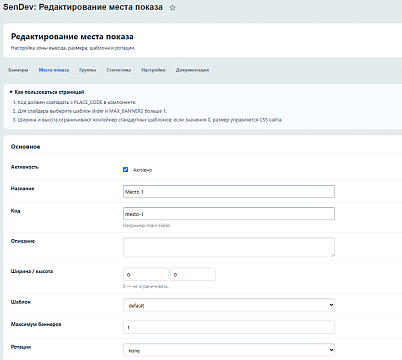
Task: Go to the Статистика tab
Action: tap(119, 70)
